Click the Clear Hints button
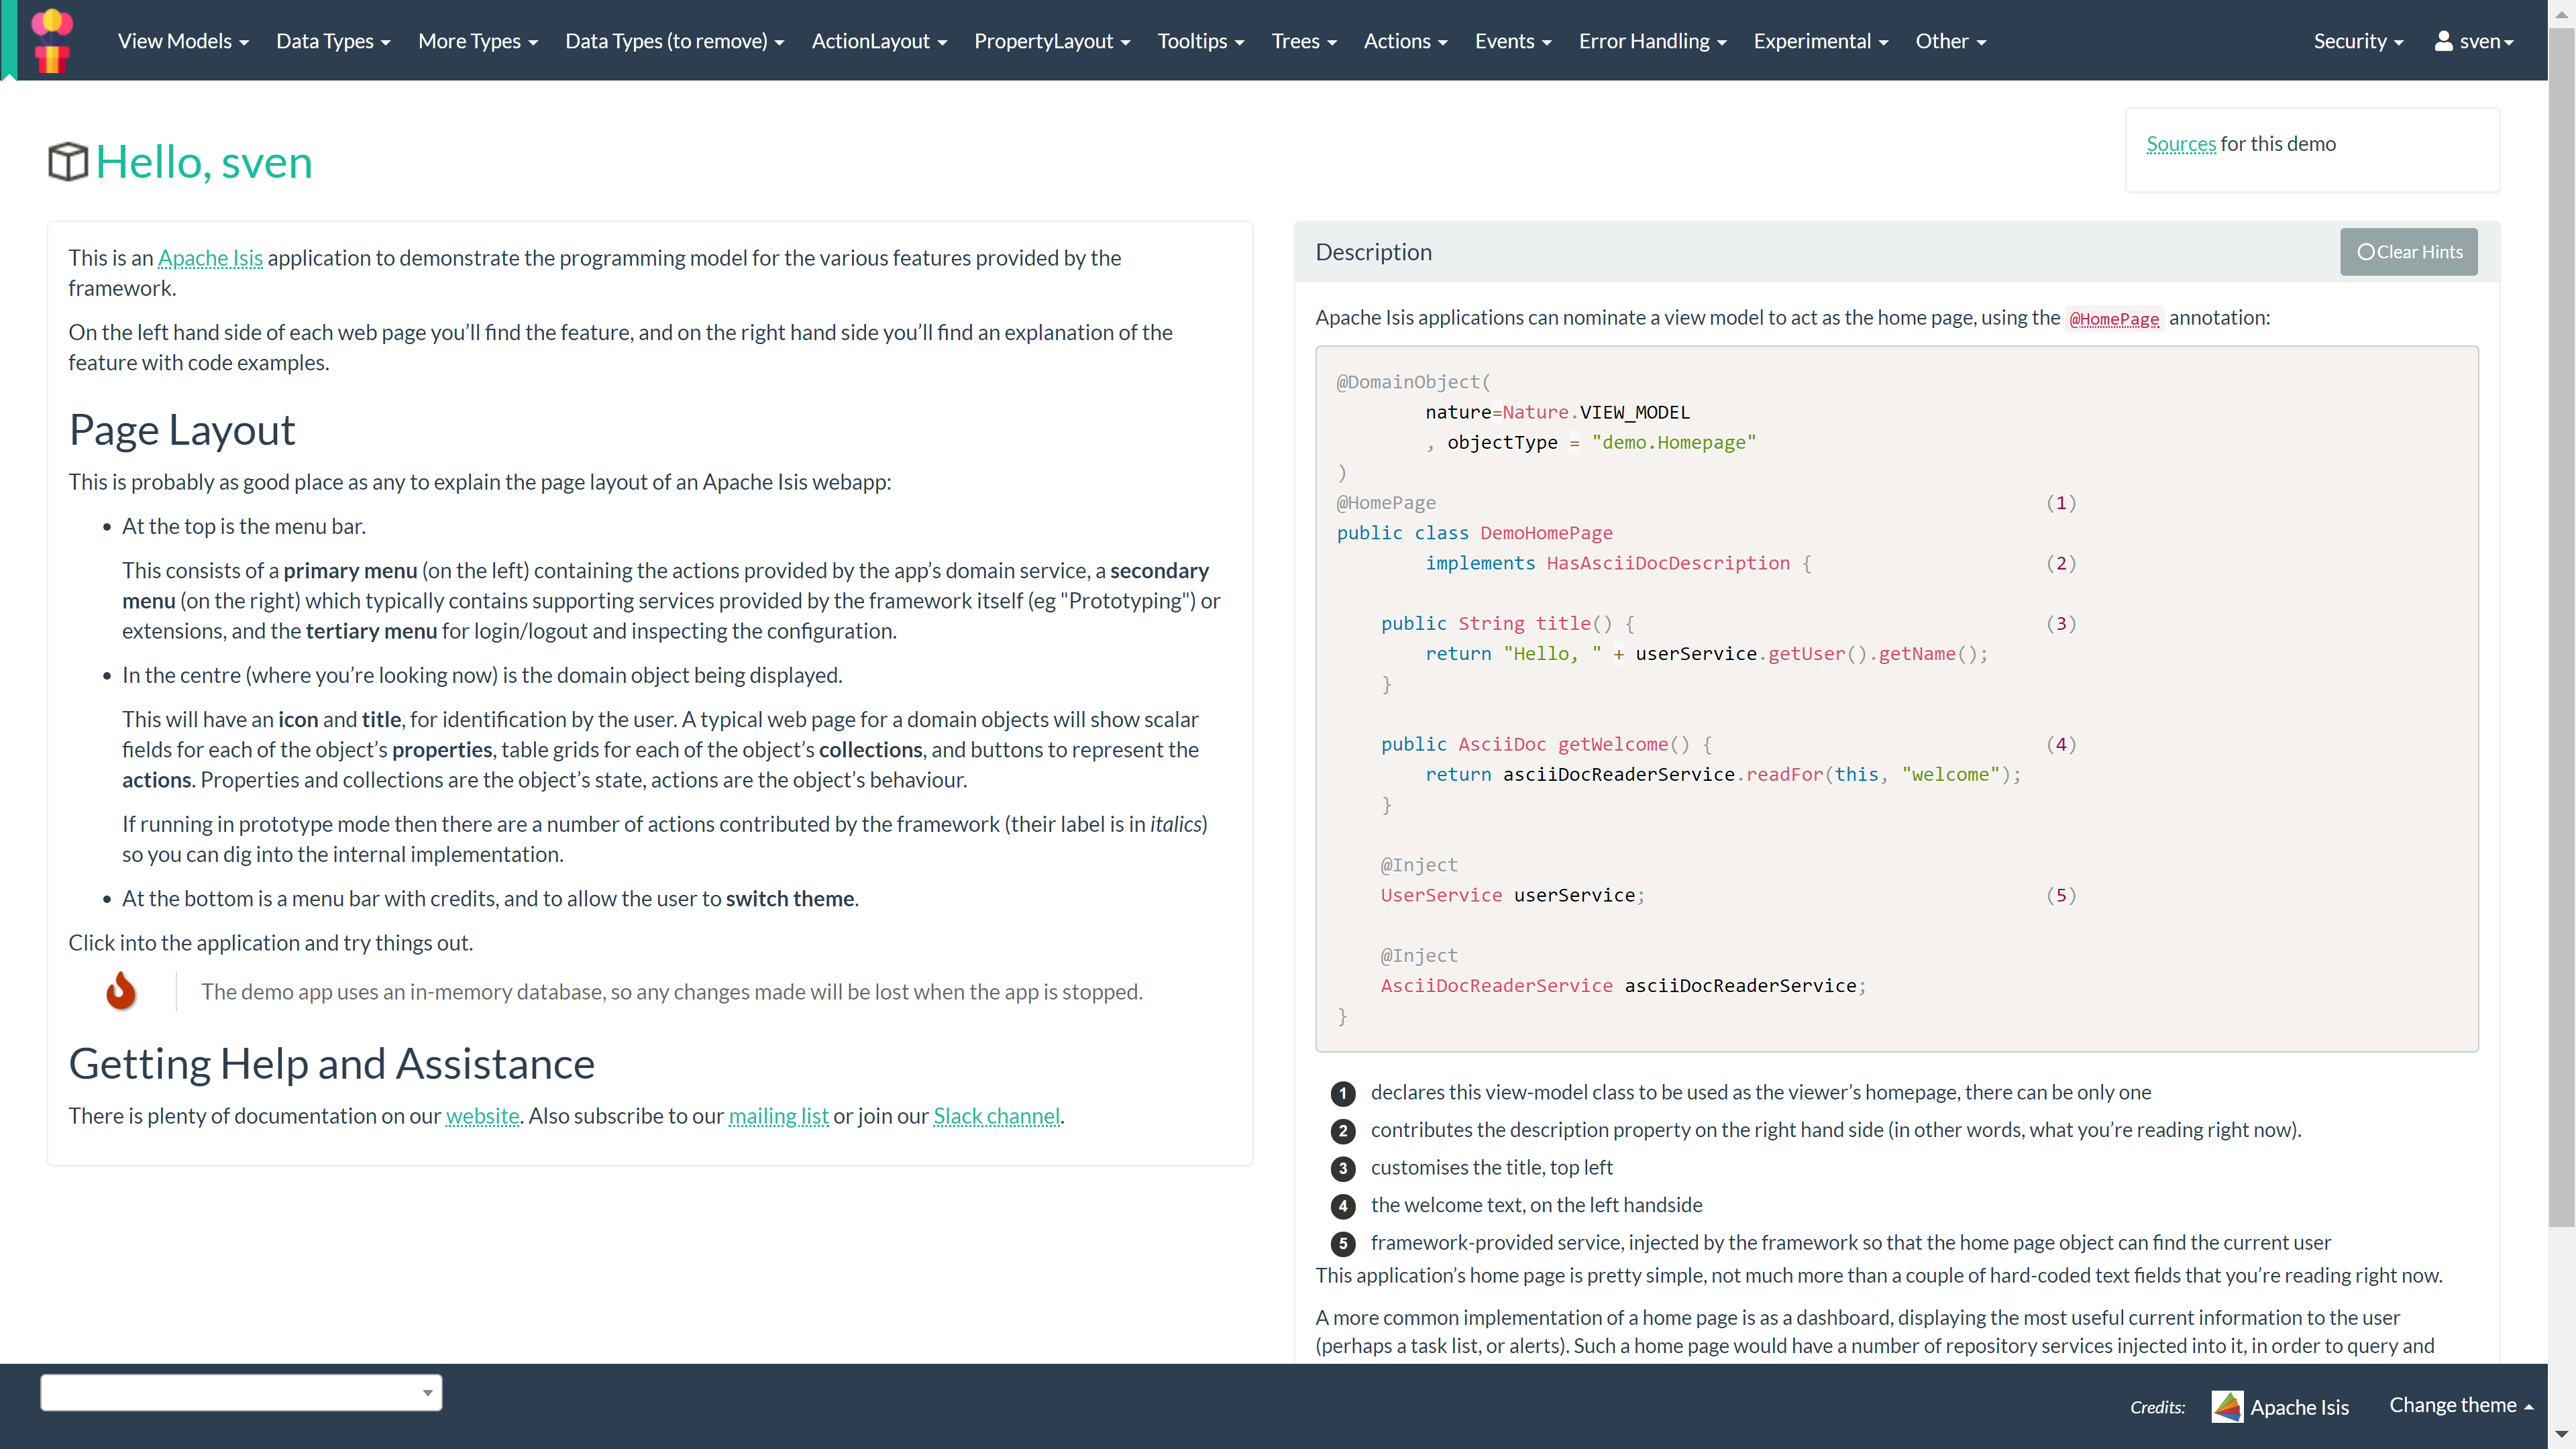The image size is (2576, 1449). (x=2408, y=252)
